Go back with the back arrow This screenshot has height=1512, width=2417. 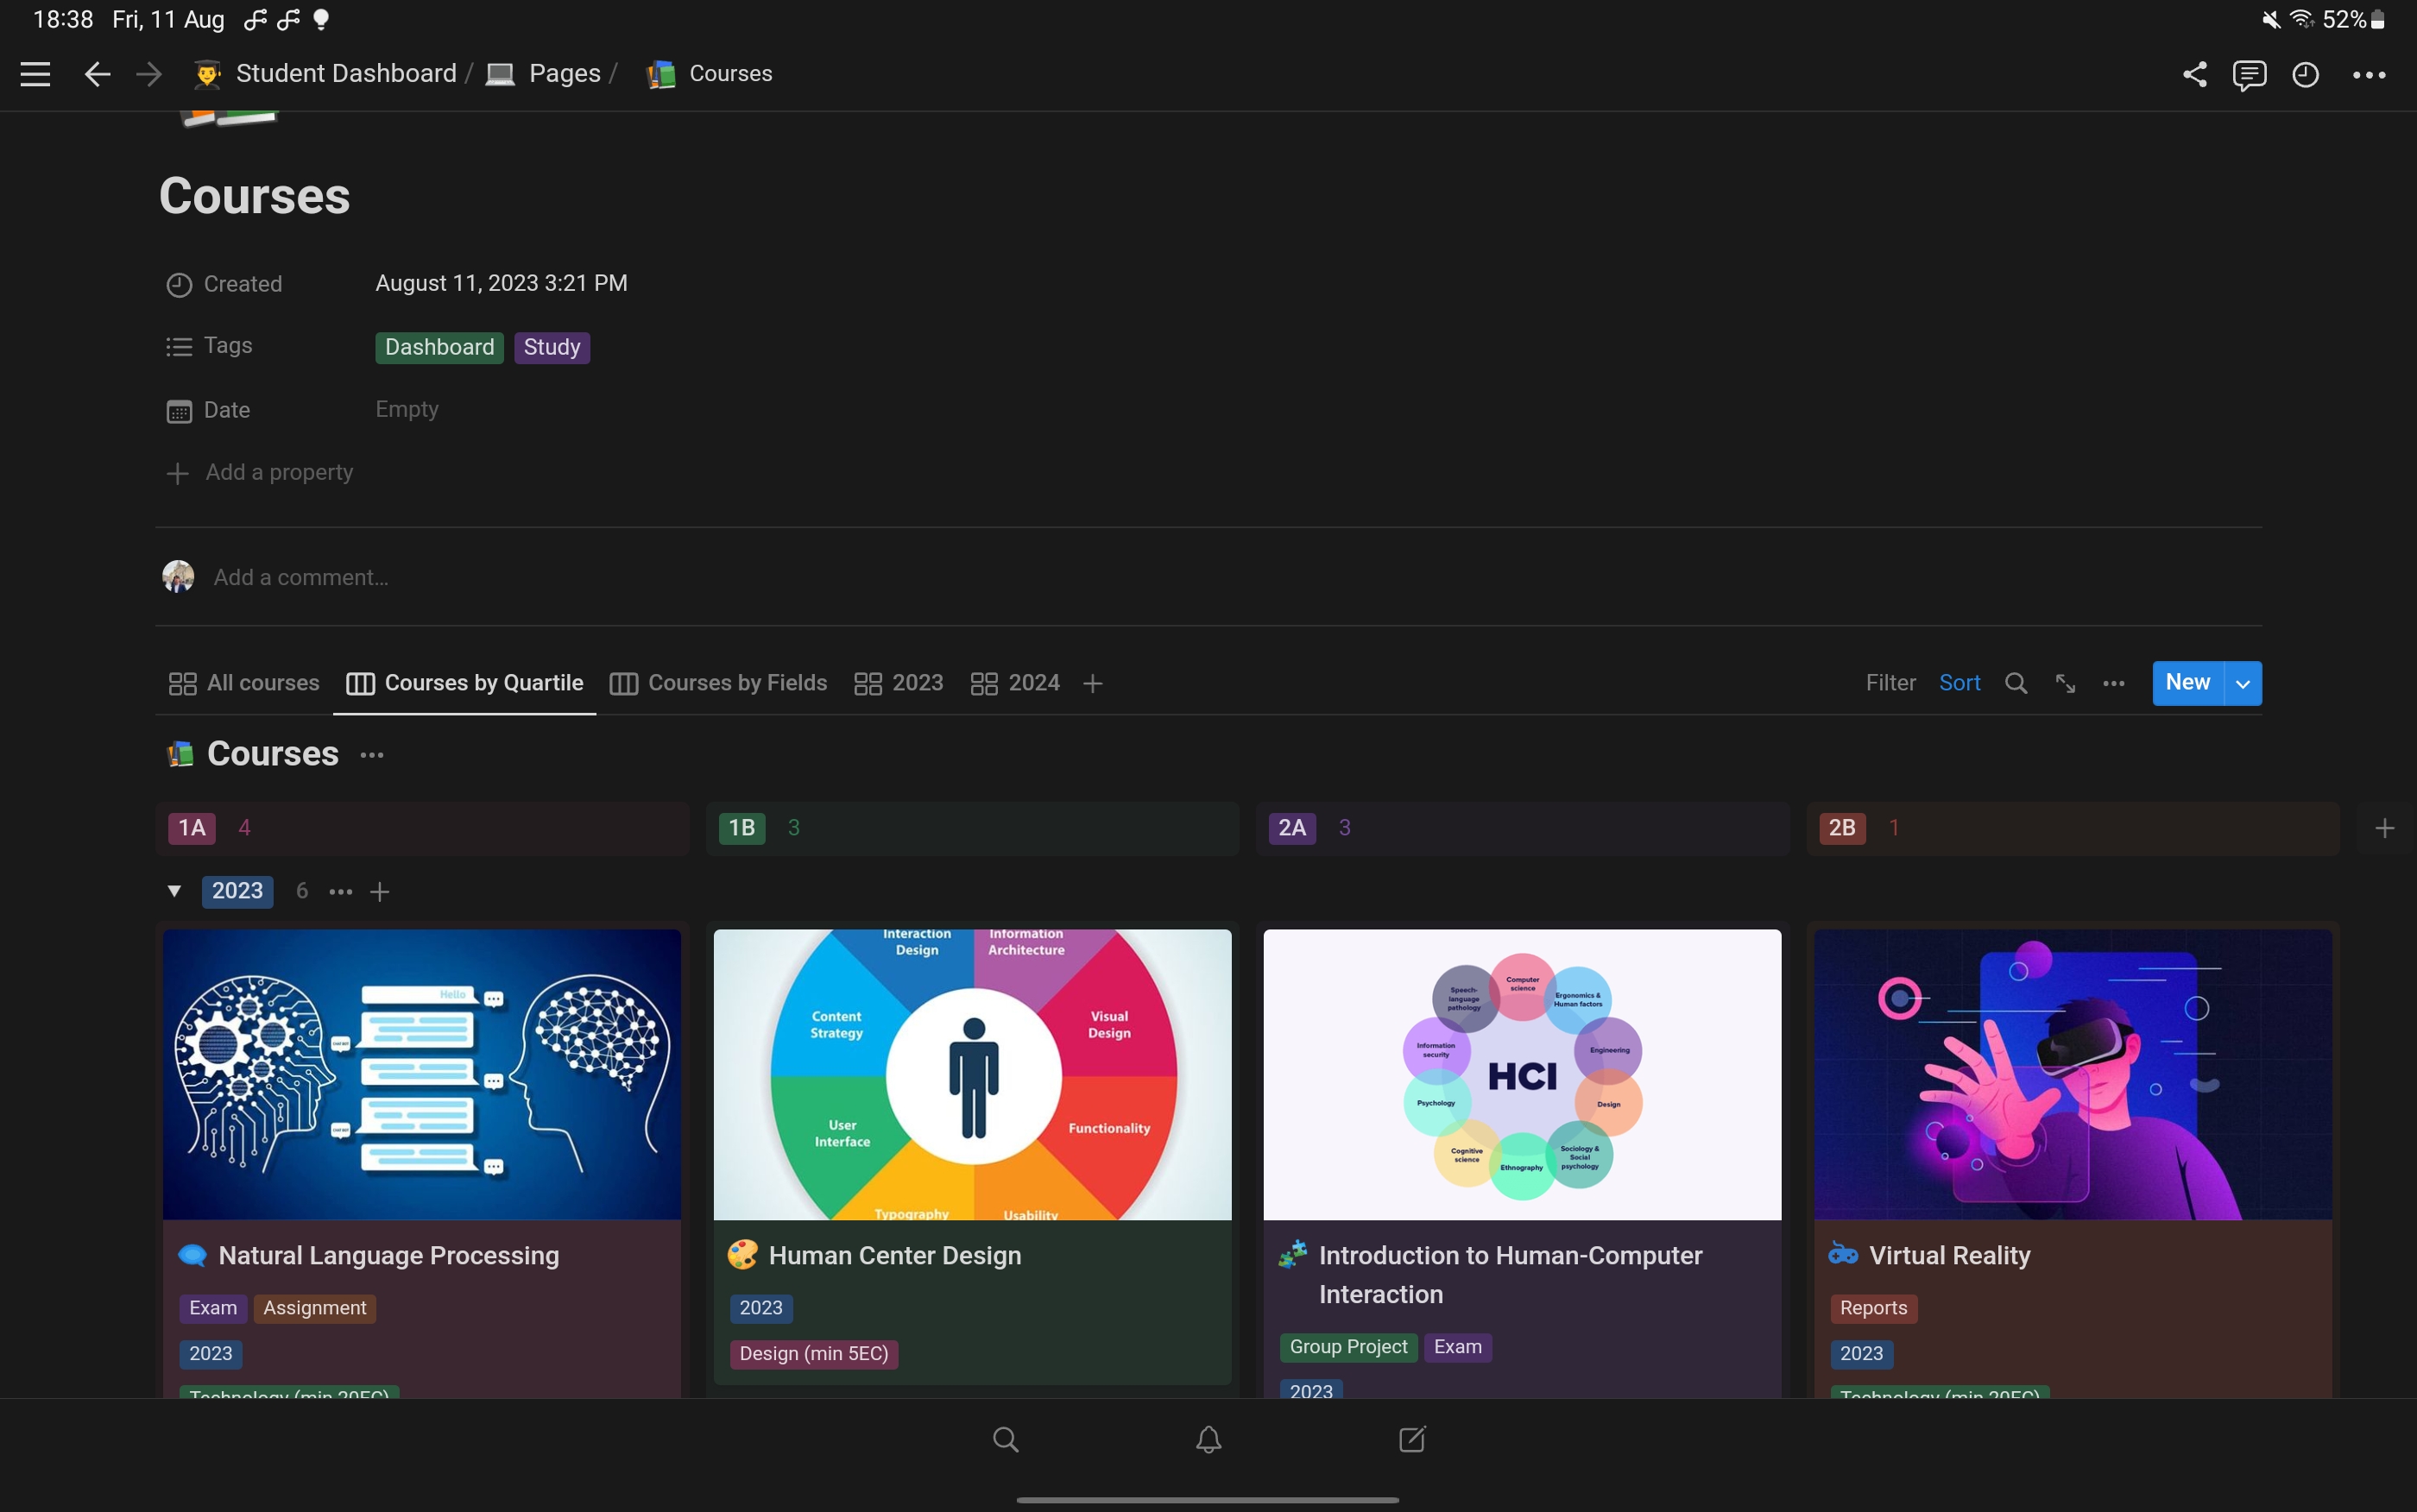coord(97,74)
